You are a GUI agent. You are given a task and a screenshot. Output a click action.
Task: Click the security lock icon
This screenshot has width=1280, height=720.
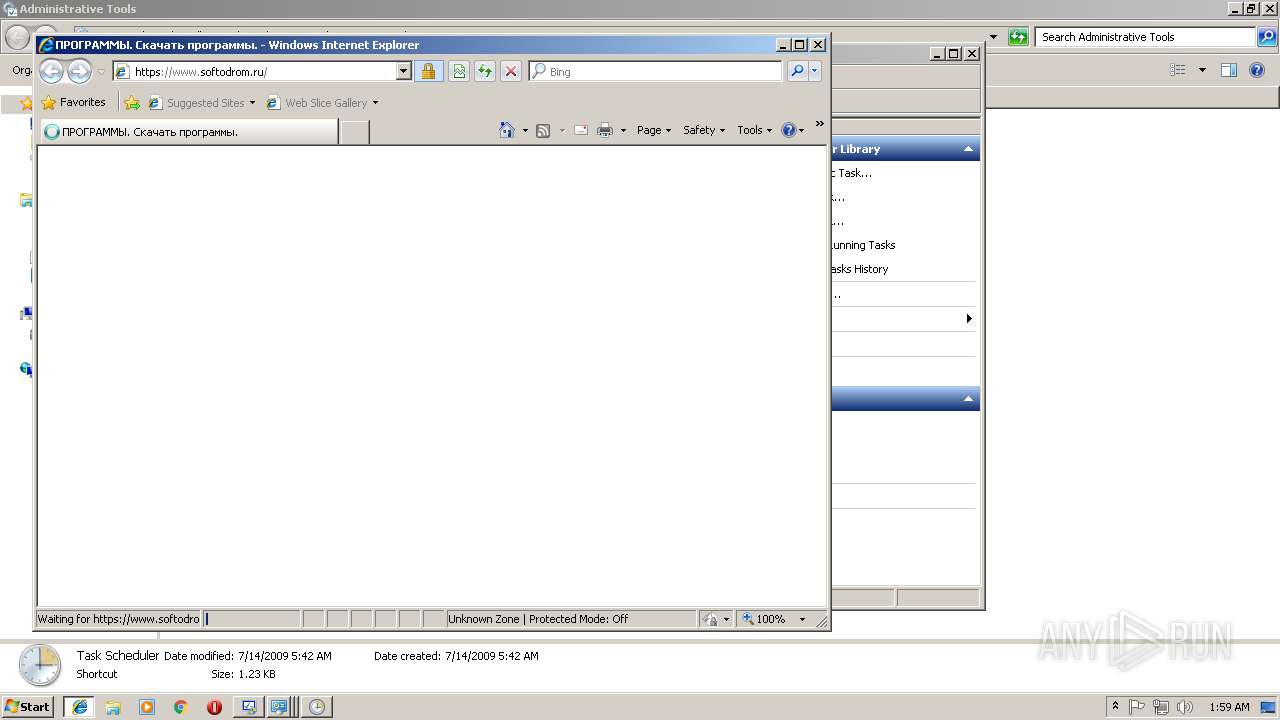pyautogui.click(x=428, y=71)
